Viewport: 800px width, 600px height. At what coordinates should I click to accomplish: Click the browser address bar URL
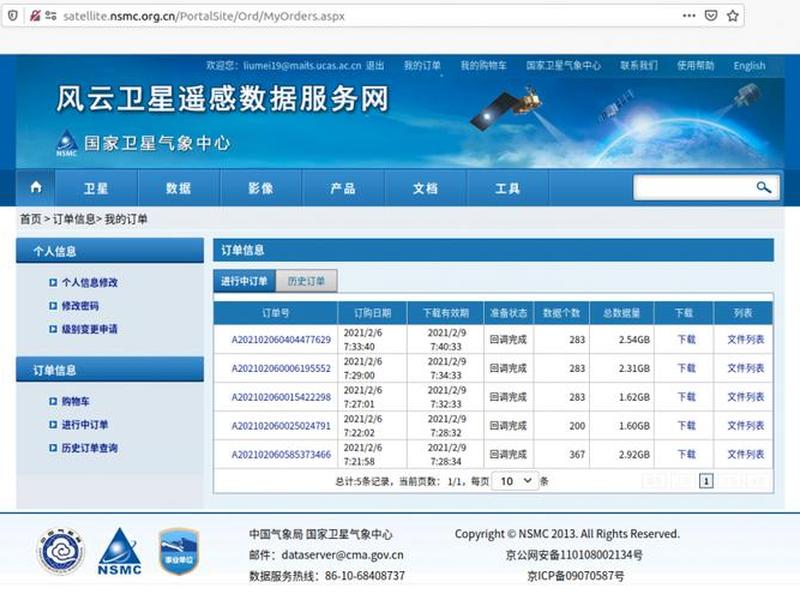(204, 16)
